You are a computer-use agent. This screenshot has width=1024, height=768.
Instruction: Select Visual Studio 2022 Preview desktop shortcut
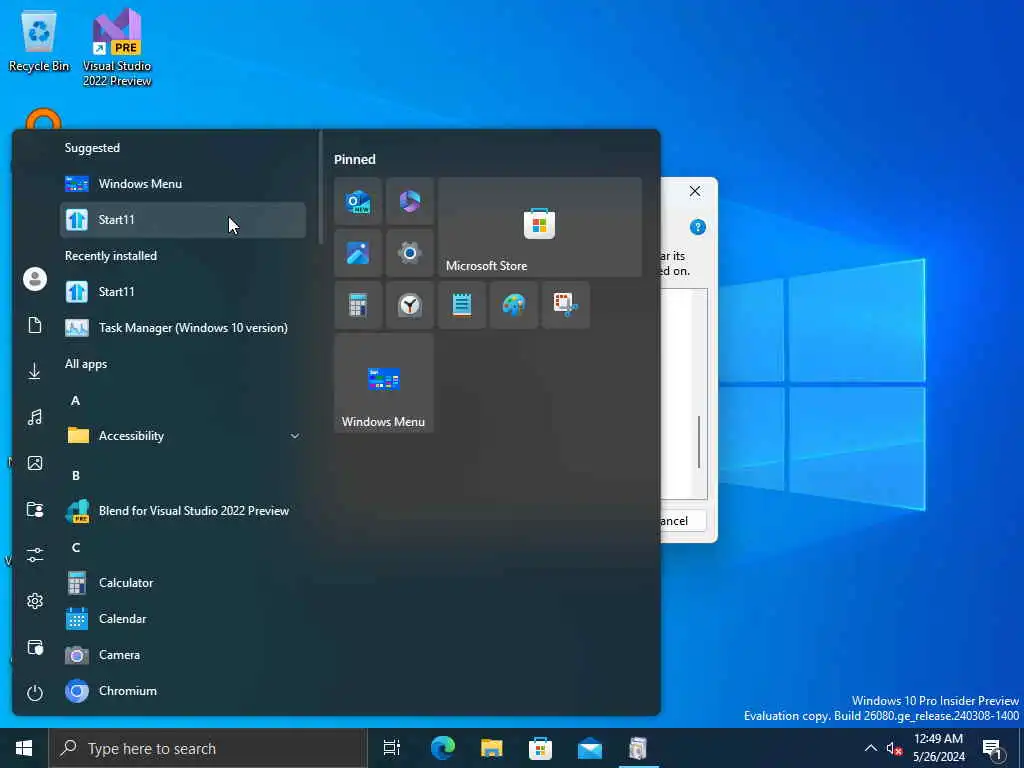pyautogui.click(x=117, y=47)
